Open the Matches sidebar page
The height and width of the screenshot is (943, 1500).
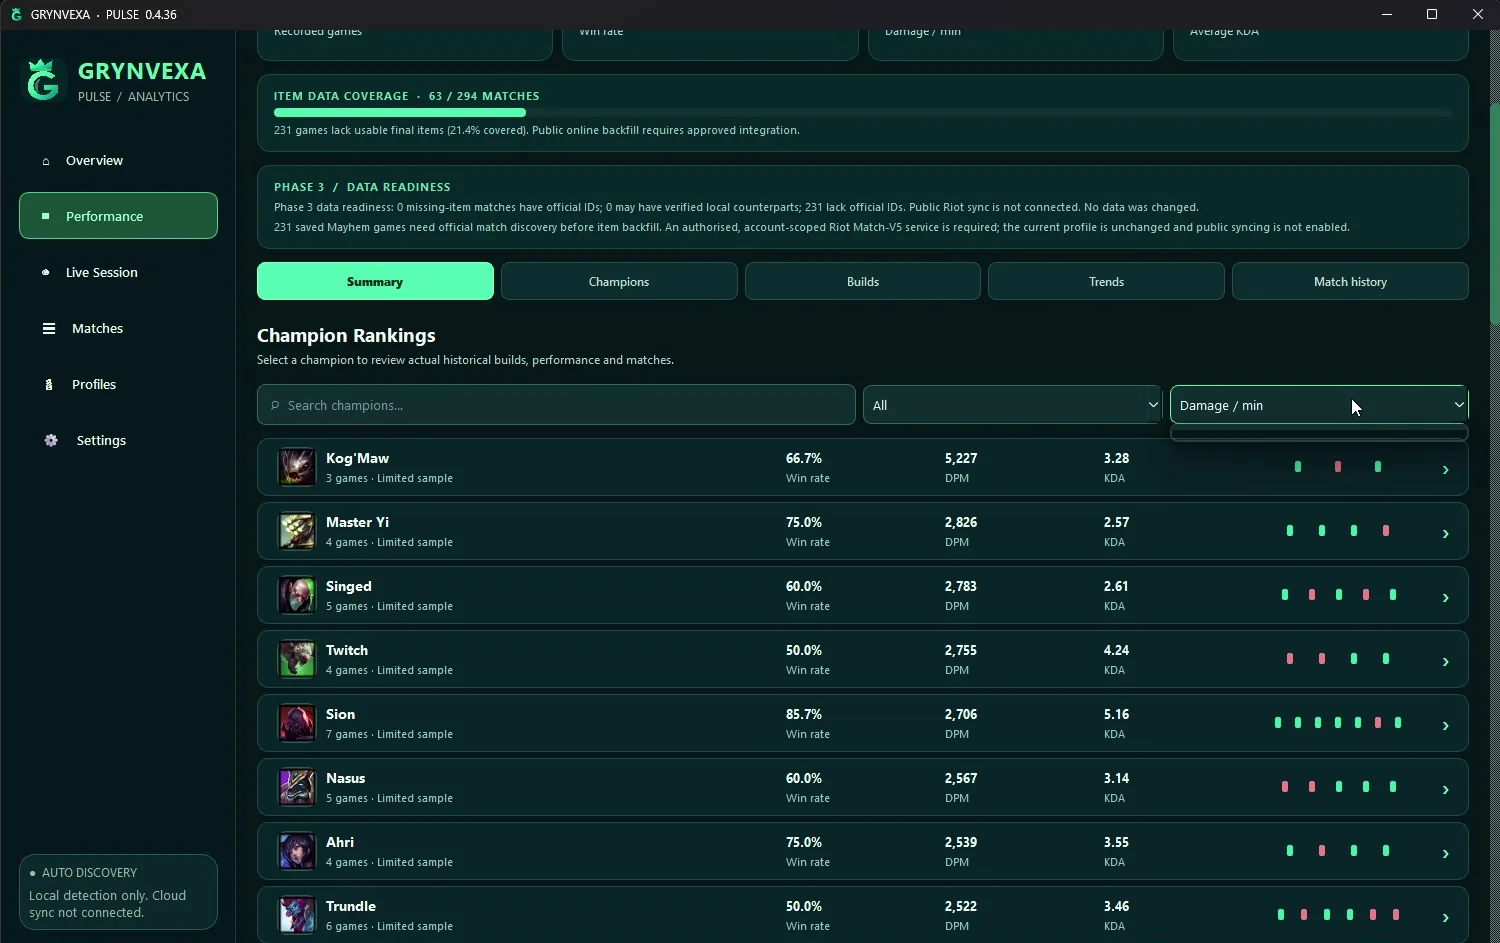point(118,328)
